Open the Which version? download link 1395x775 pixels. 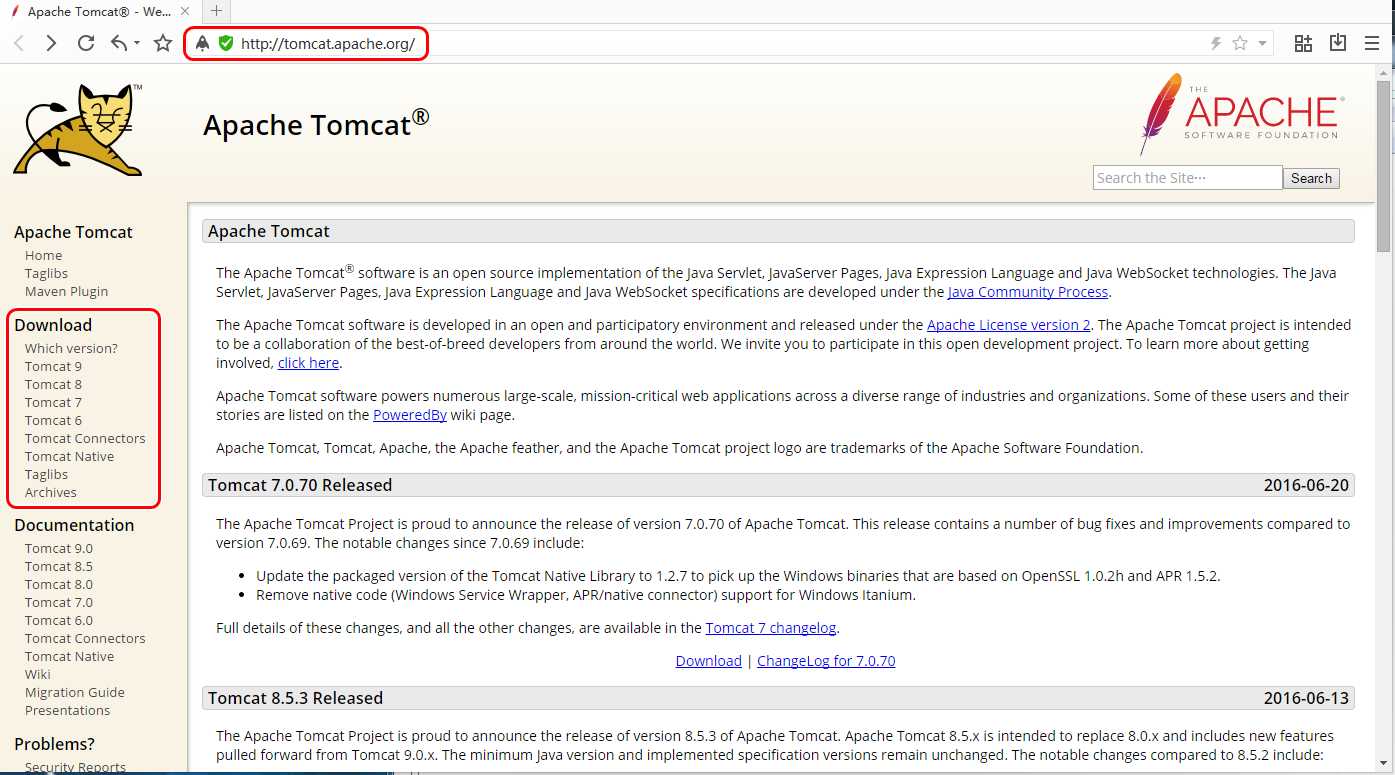point(71,348)
